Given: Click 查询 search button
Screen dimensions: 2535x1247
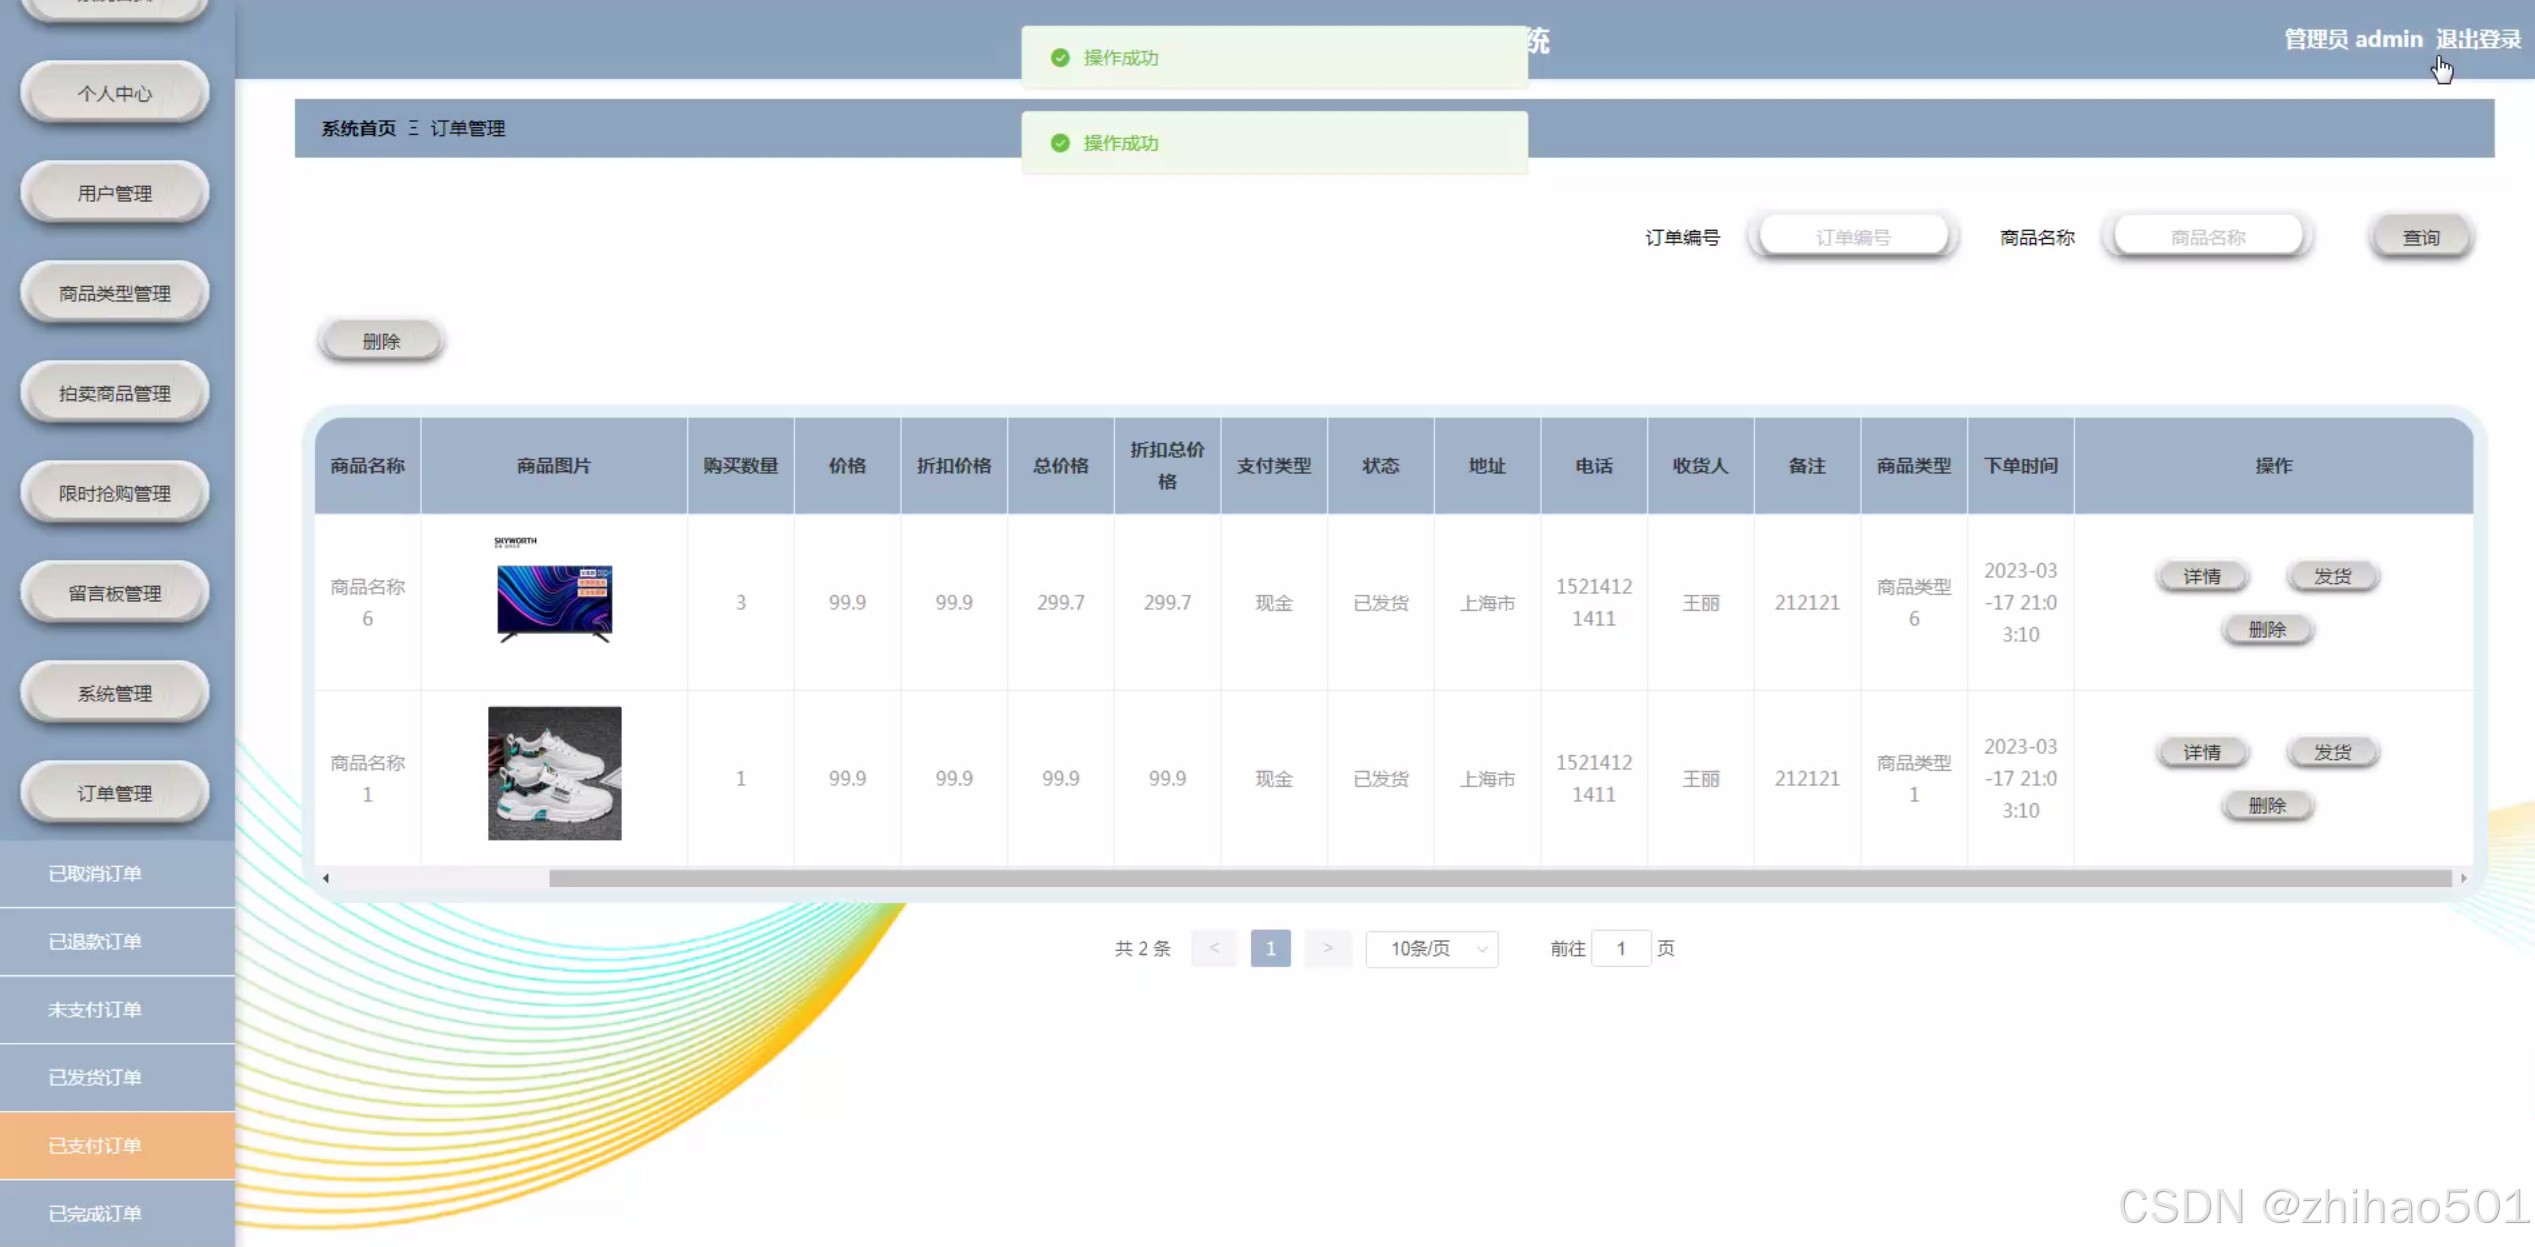Looking at the screenshot, I should coord(2421,237).
